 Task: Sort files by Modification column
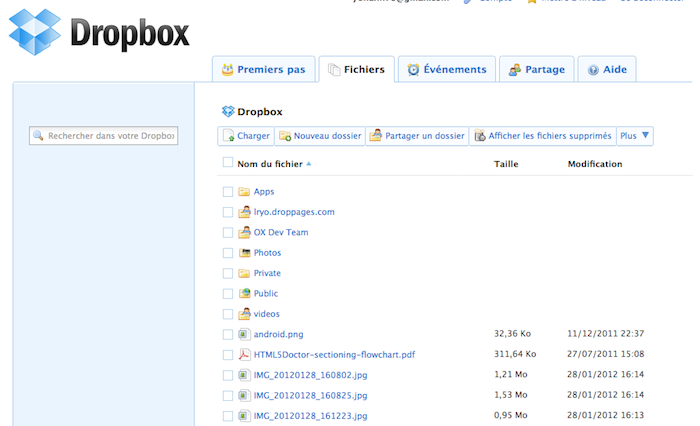point(594,164)
